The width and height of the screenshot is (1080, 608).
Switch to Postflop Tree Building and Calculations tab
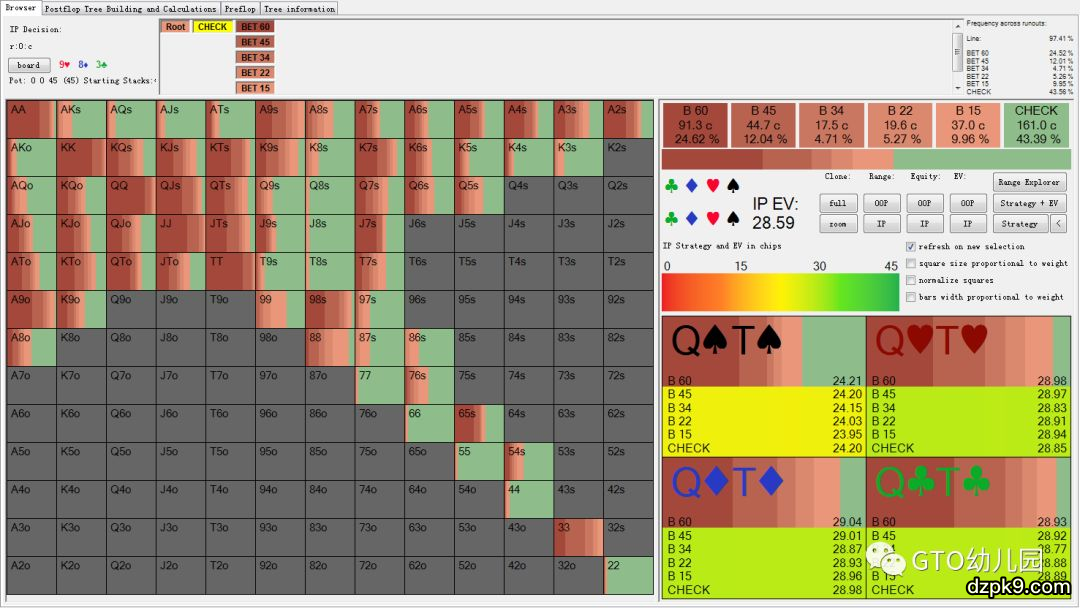click(130, 8)
